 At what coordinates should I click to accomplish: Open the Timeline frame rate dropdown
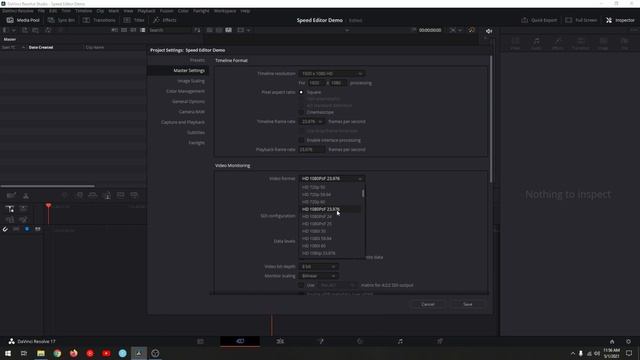312,122
